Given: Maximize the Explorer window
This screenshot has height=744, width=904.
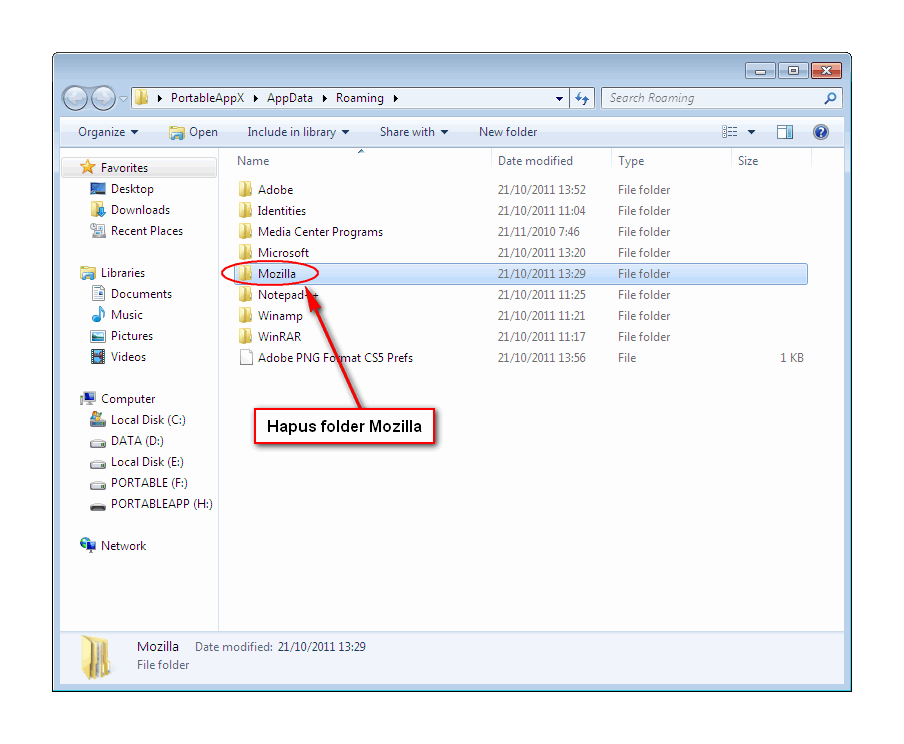Looking at the screenshot, I should click(793, 71).
